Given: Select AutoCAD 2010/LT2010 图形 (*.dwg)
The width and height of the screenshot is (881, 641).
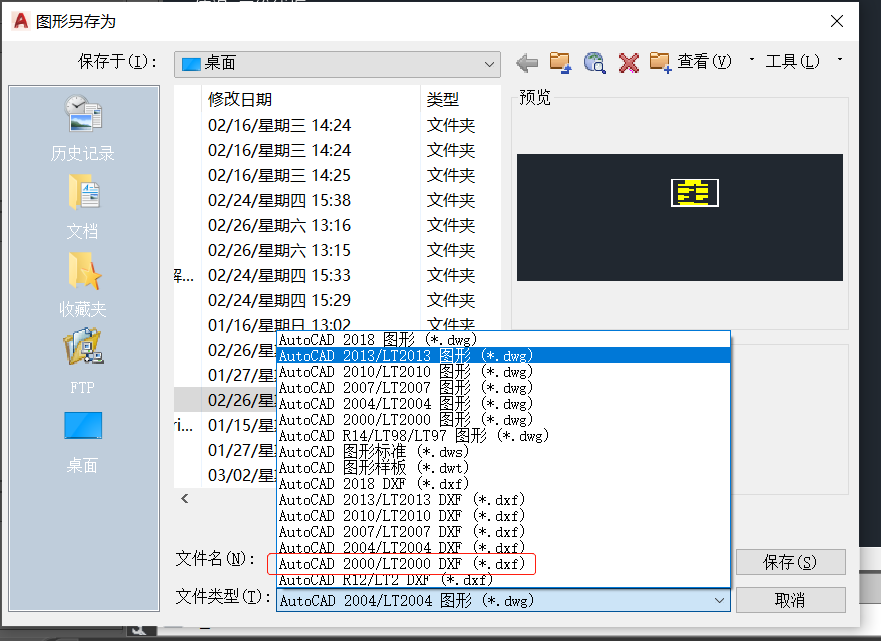Looking at the screenshot, I should 503,371.
